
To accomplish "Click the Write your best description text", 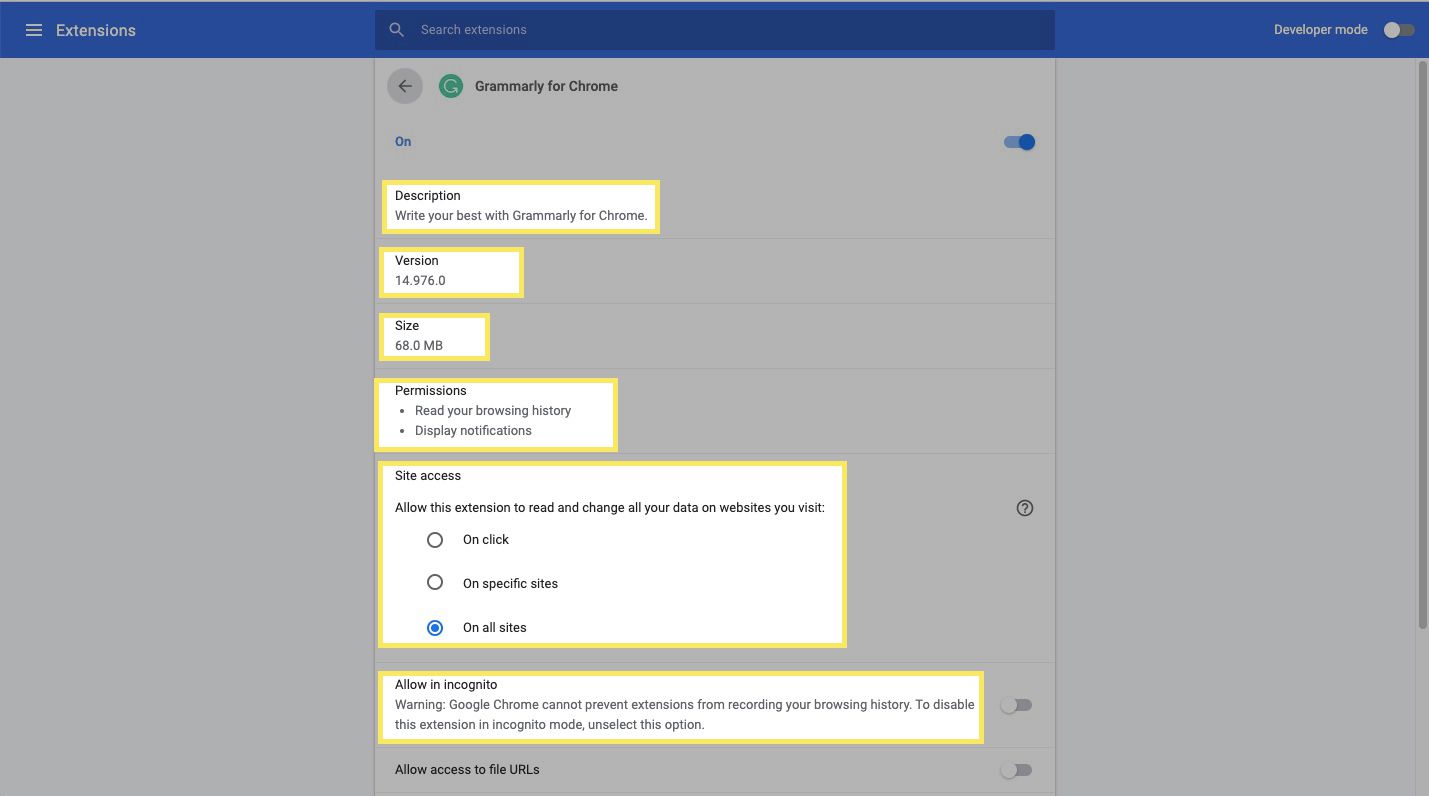I will pyautogui.click(x=521, y=215).
